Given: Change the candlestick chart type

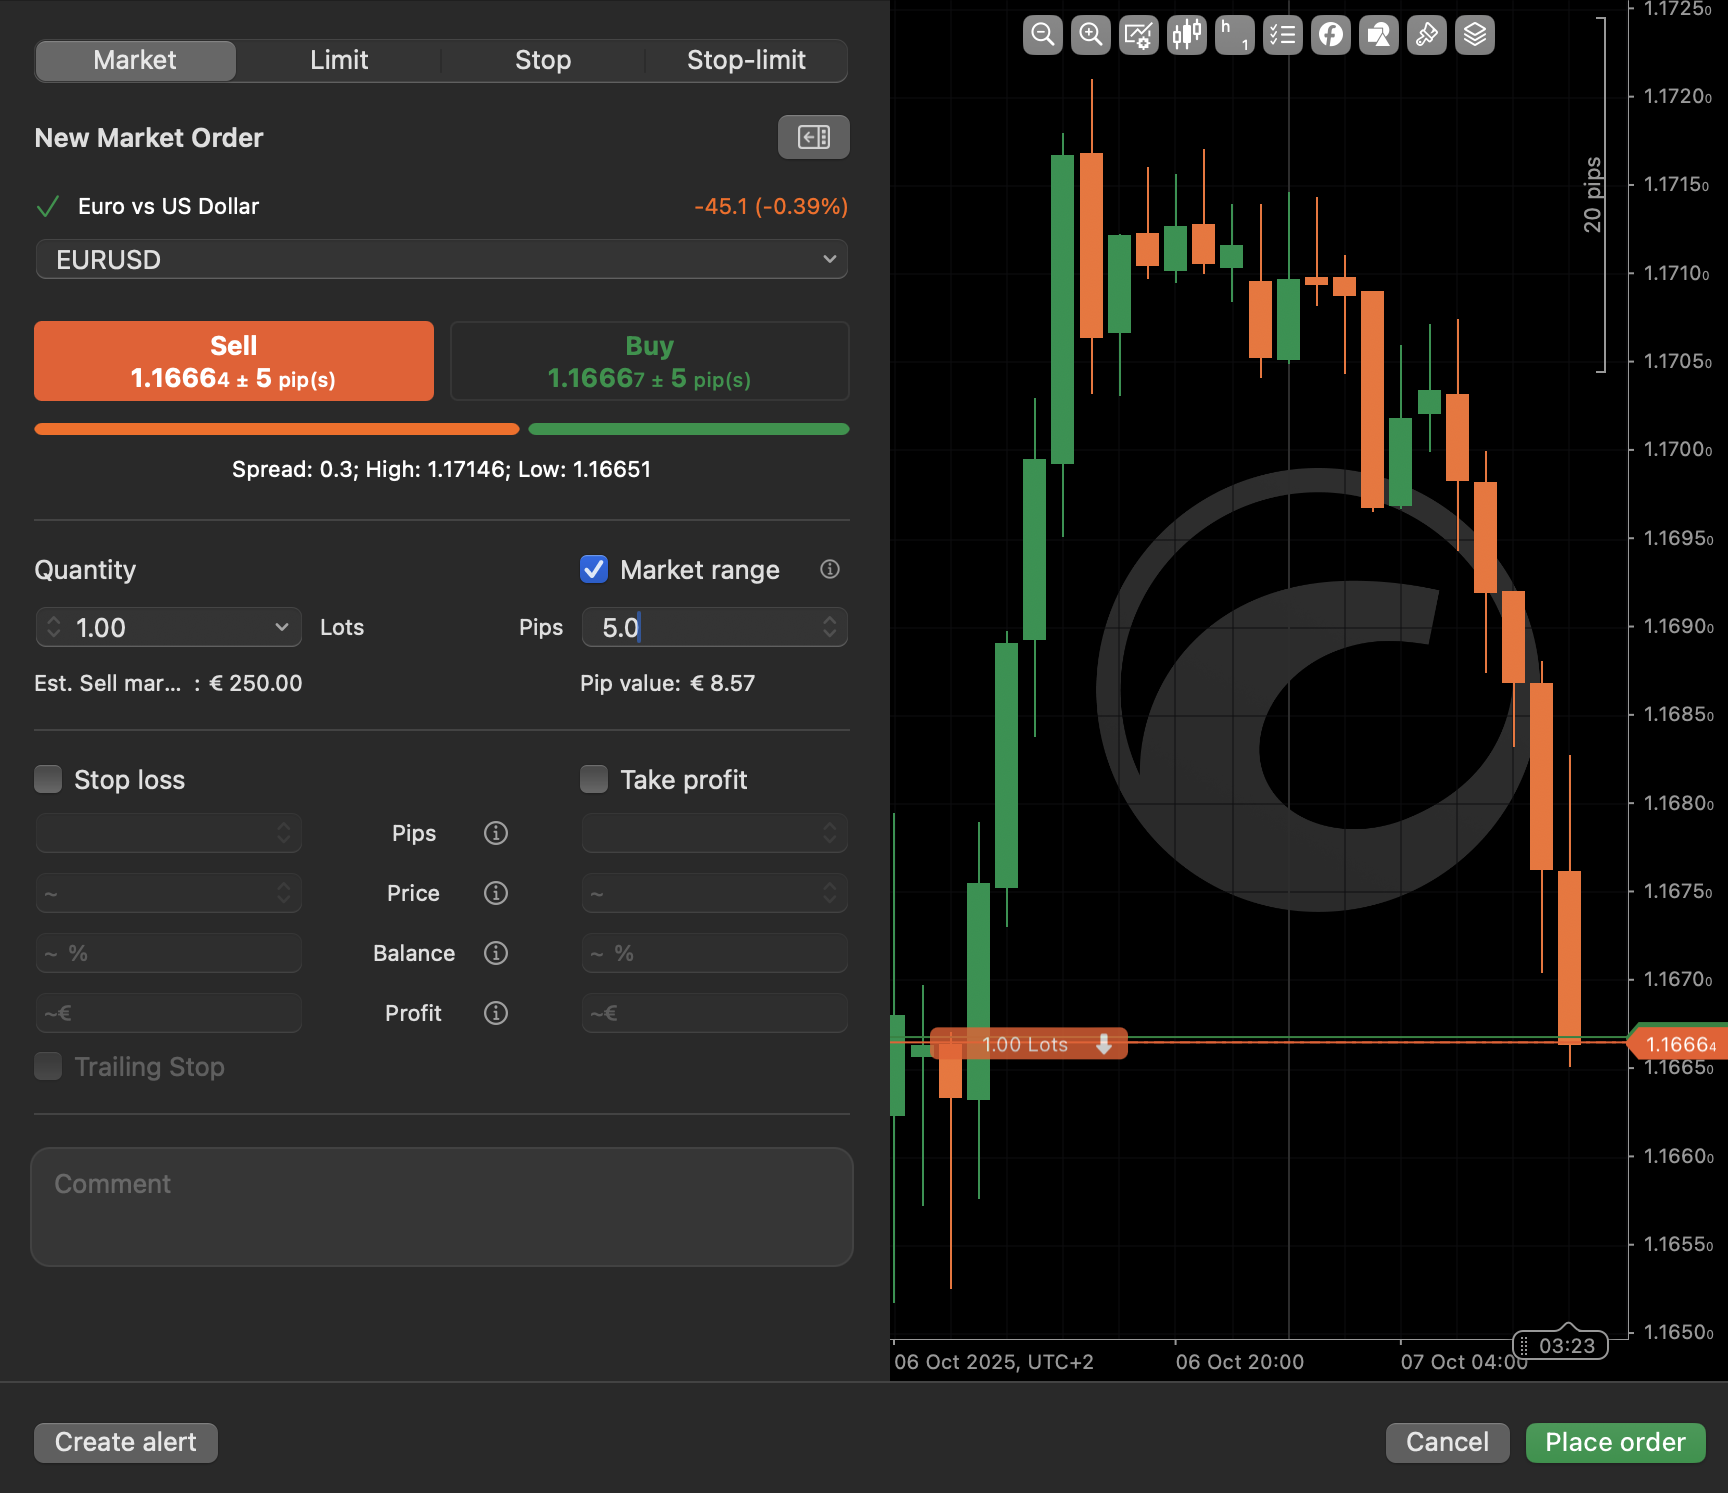Looking at the screenshot, I should coord(1186,35).
